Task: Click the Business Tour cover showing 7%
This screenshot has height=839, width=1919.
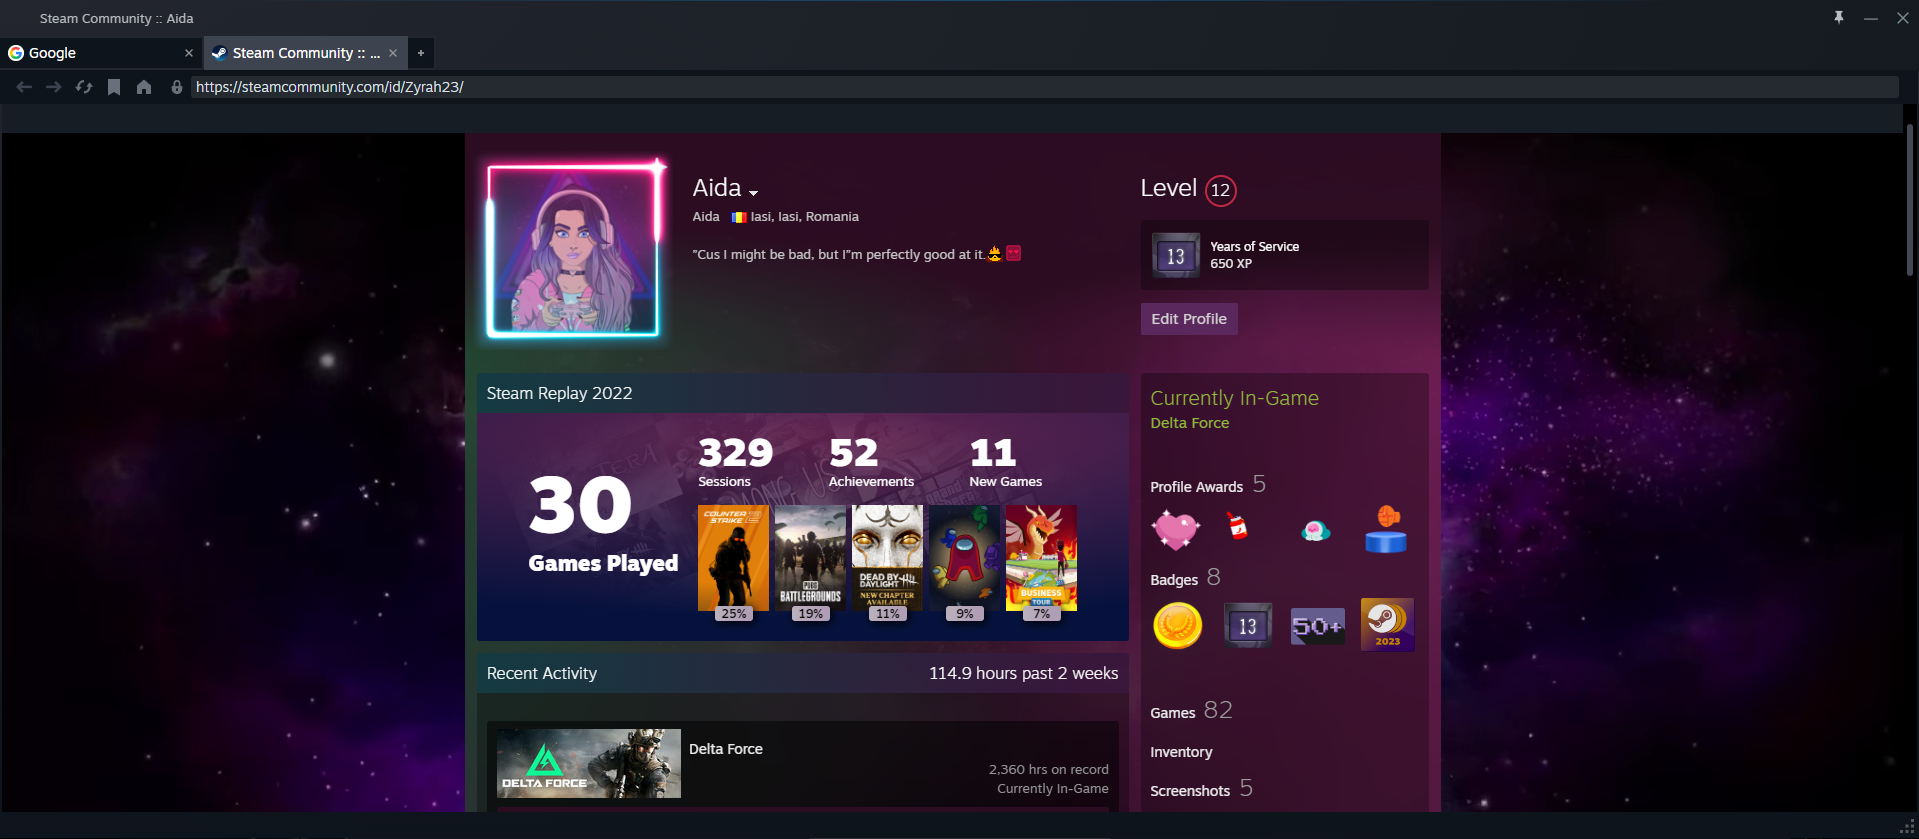Action: point(1041,558)
